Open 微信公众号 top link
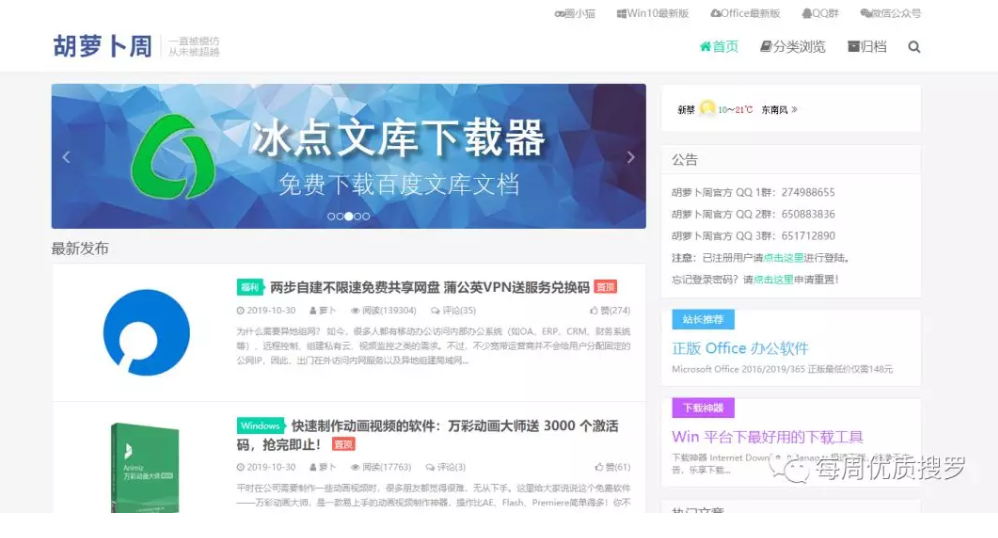This screenshot has width=998, height=538. point(890,13)
